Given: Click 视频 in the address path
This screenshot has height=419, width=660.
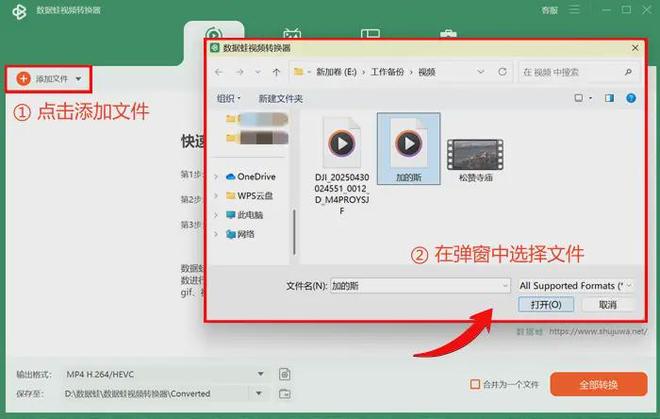Looking at the screenshot, I should tap(426, 72).
